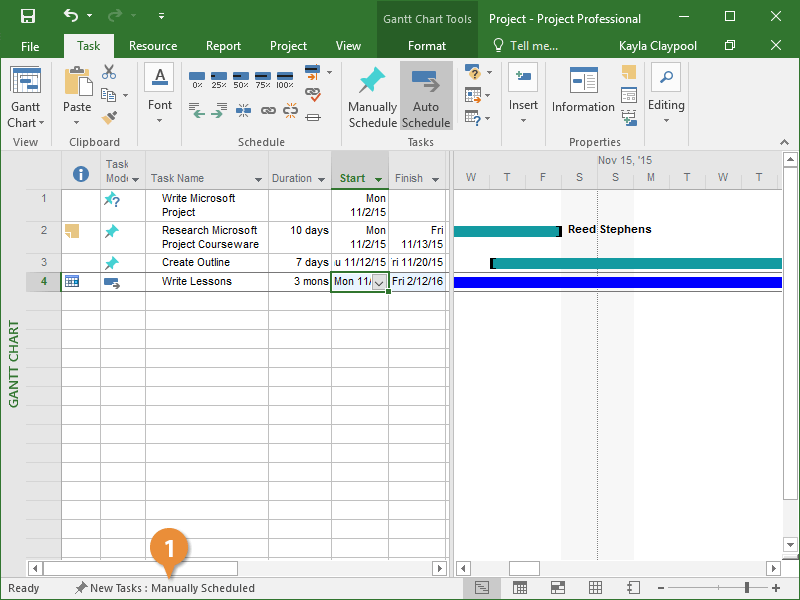Save the project with the Save icon
This screenshot has width=800, height=600.
28,17
